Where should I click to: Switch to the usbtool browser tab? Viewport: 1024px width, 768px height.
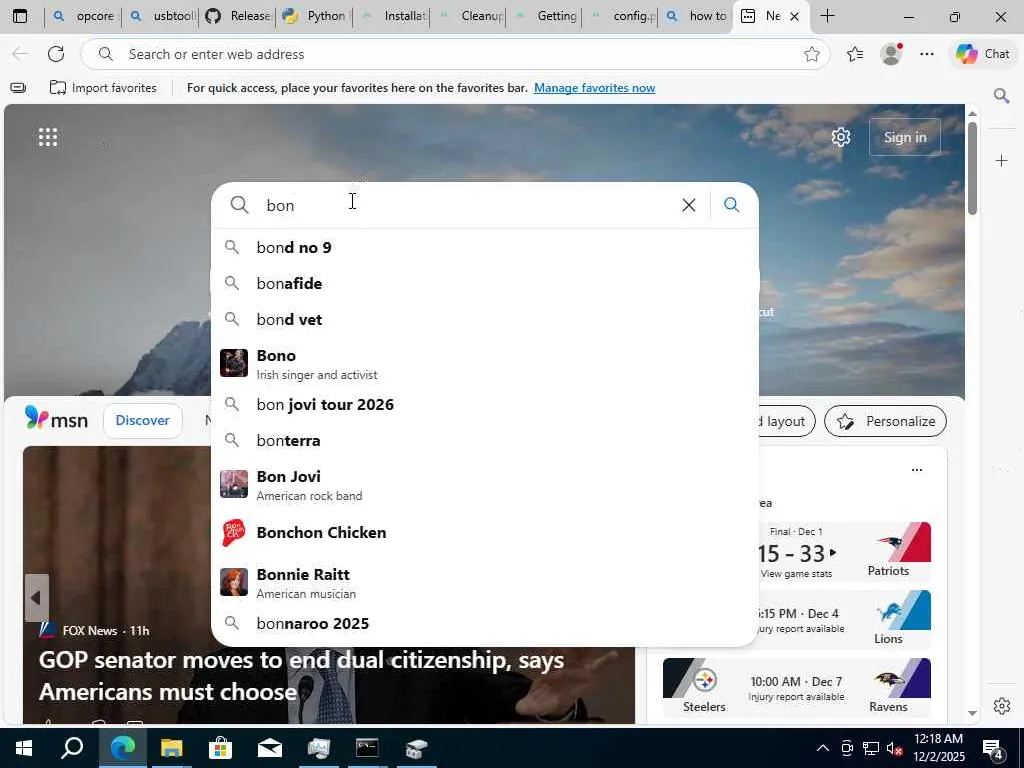[x=160, y=16]
